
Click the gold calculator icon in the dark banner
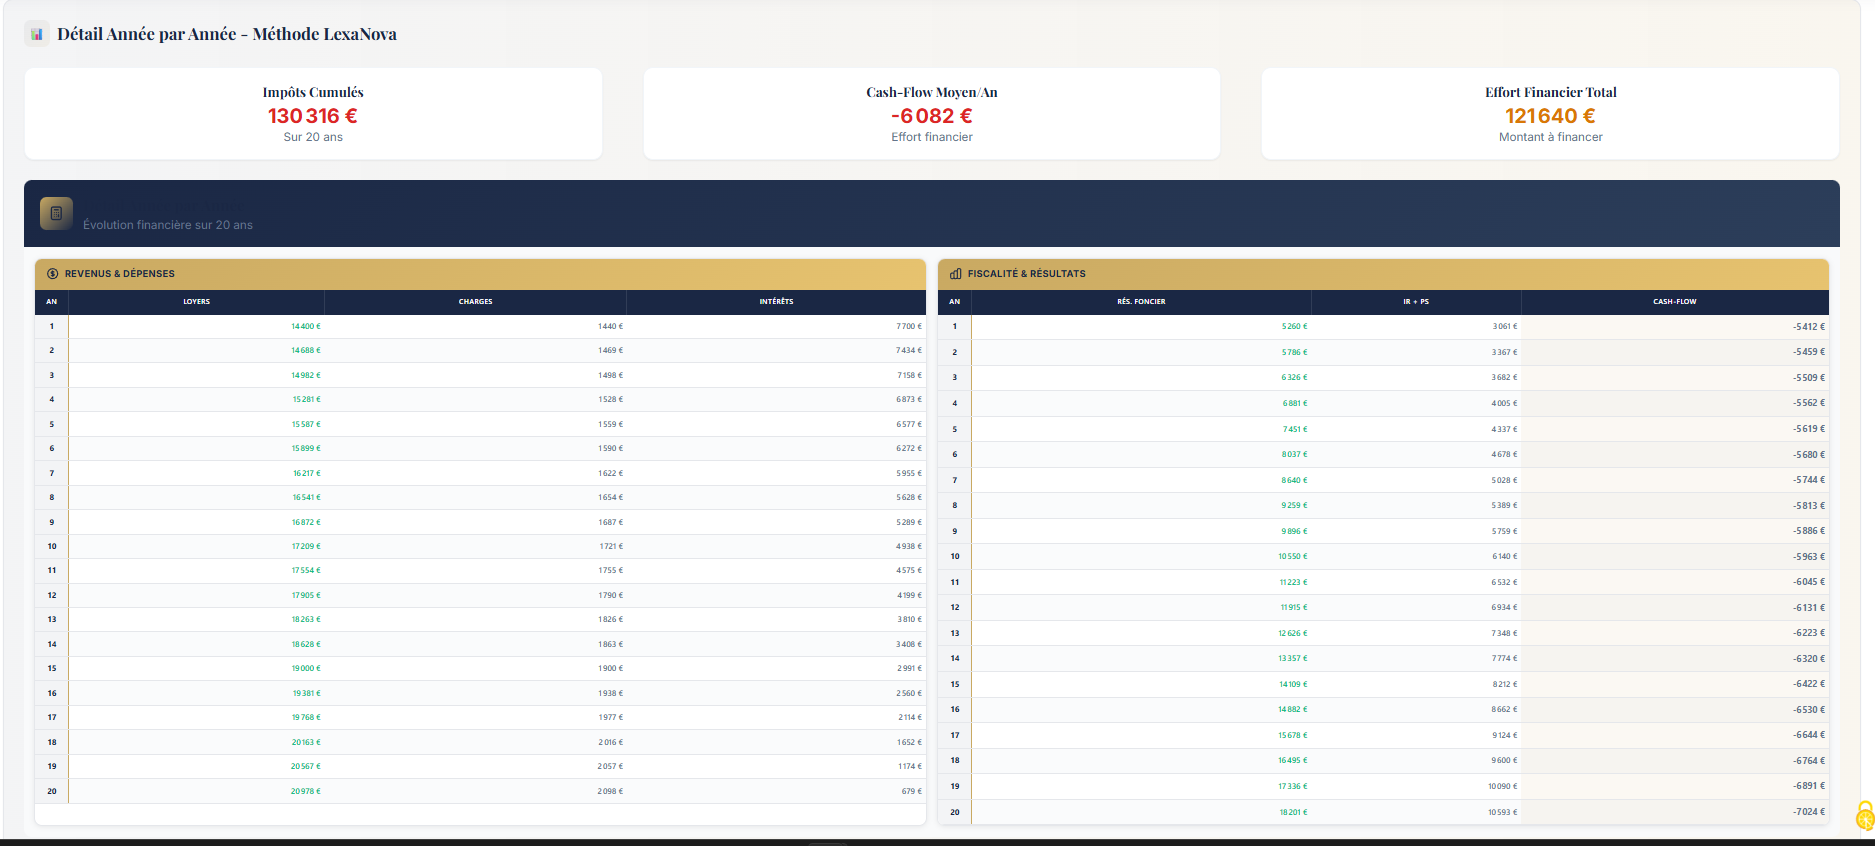click(x=56, y=213)
